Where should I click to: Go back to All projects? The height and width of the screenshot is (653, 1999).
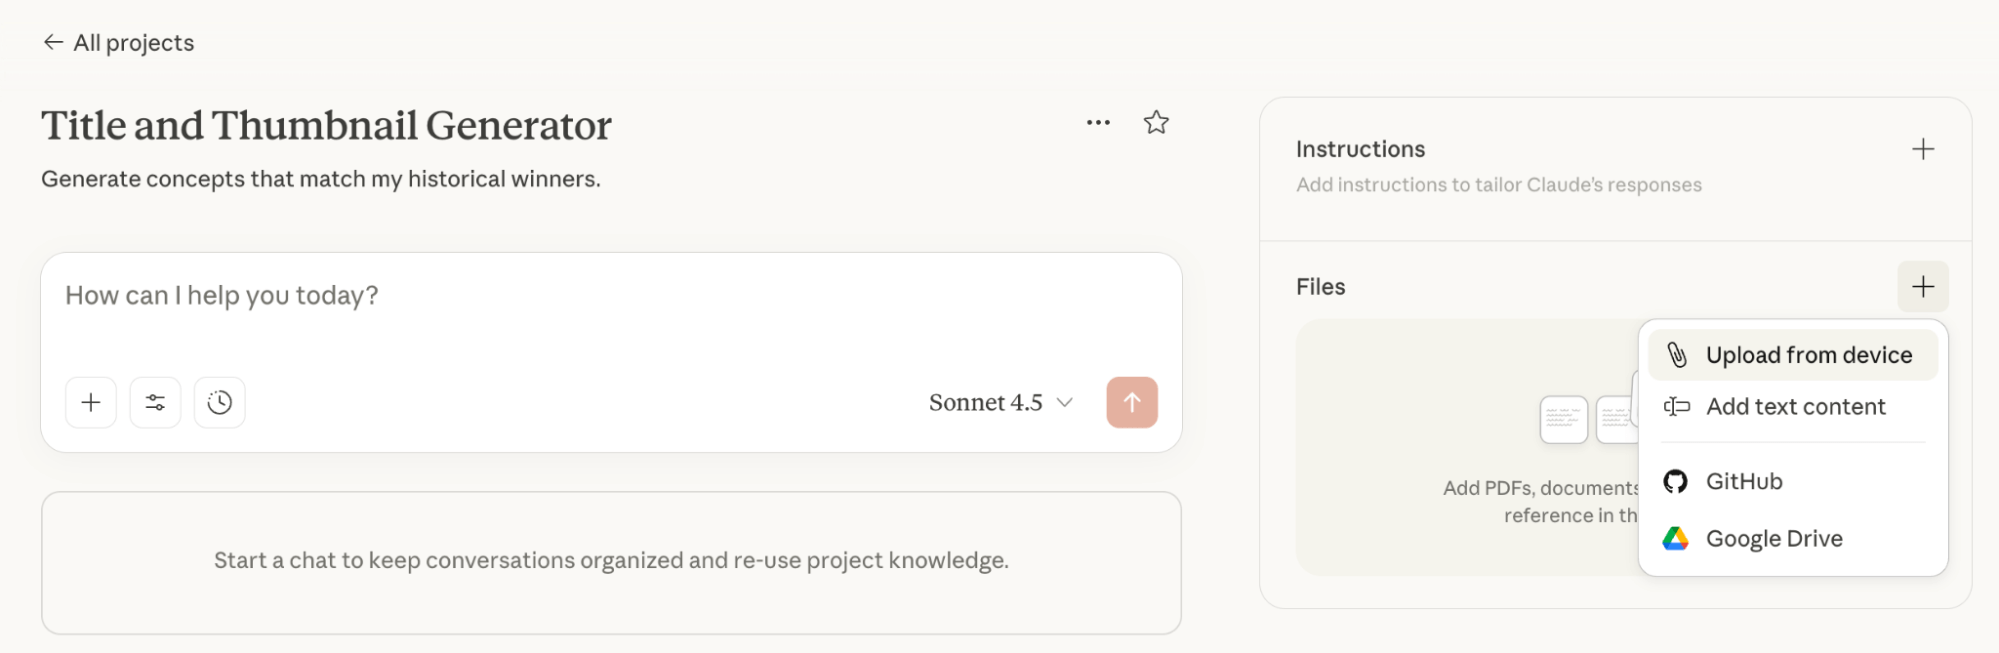pyautogui.click(x=116, y=43)
